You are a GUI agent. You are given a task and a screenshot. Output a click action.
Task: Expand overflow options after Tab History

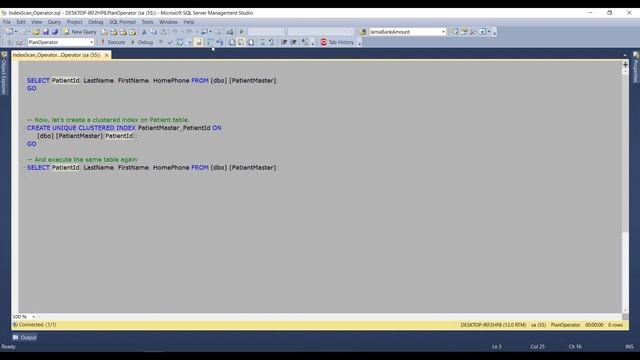[x=359, y=43]
